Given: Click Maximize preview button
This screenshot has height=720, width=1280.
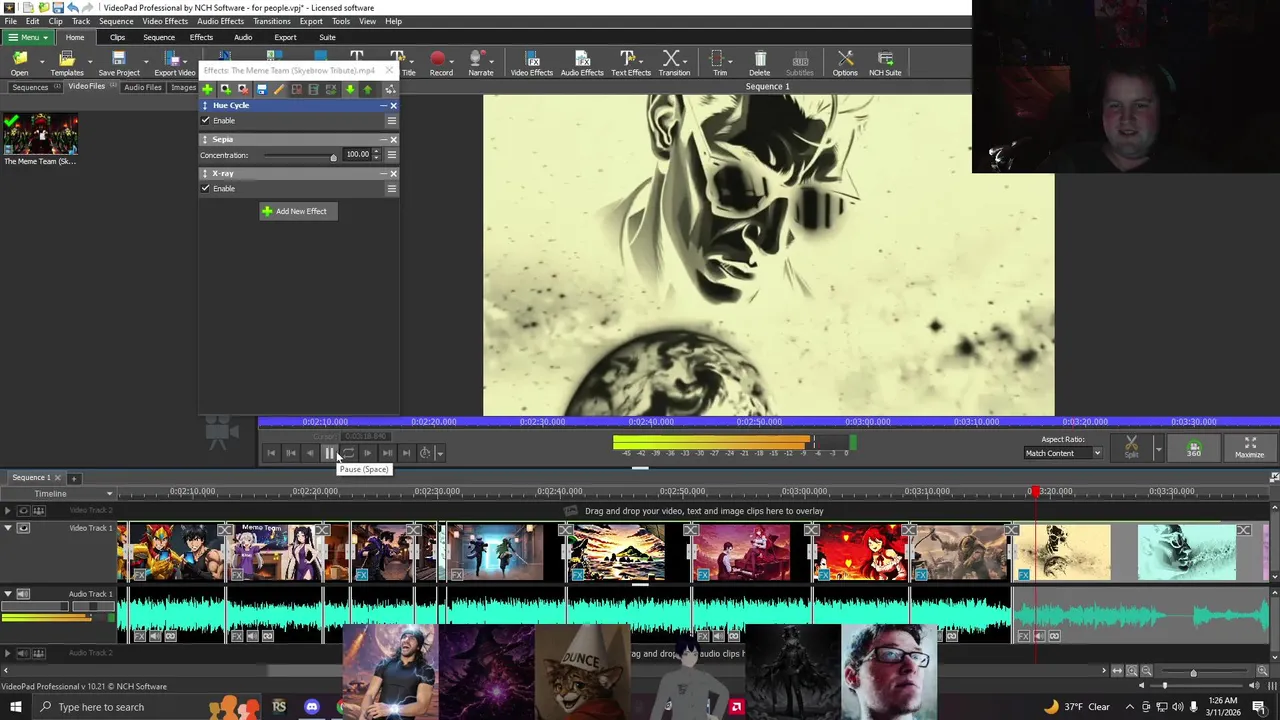Looking at the screenshot, I should tap(1249, 446).
